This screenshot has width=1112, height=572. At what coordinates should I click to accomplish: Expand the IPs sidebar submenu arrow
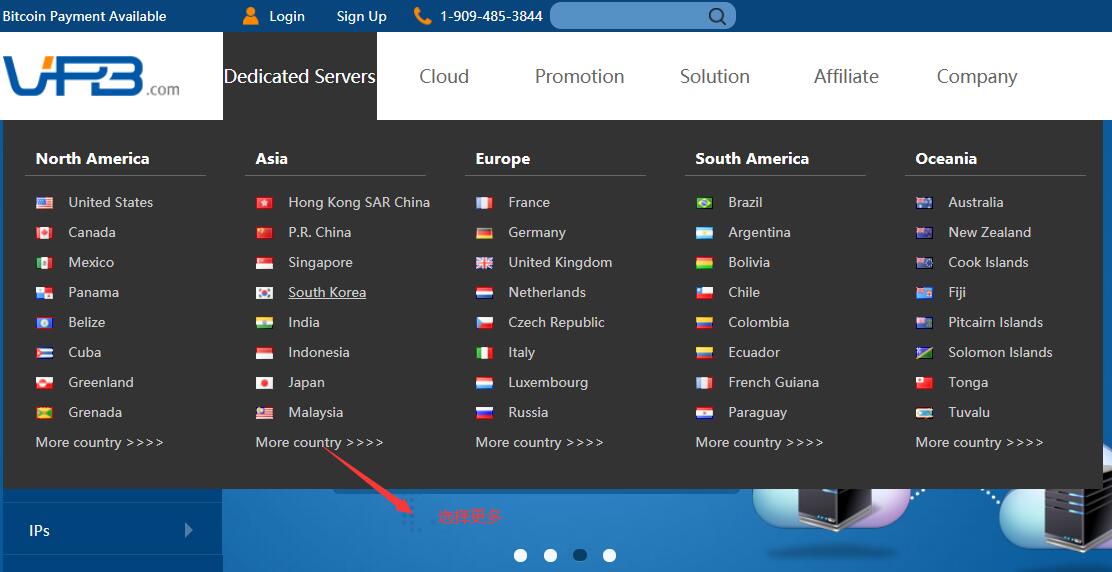point(188,530)
